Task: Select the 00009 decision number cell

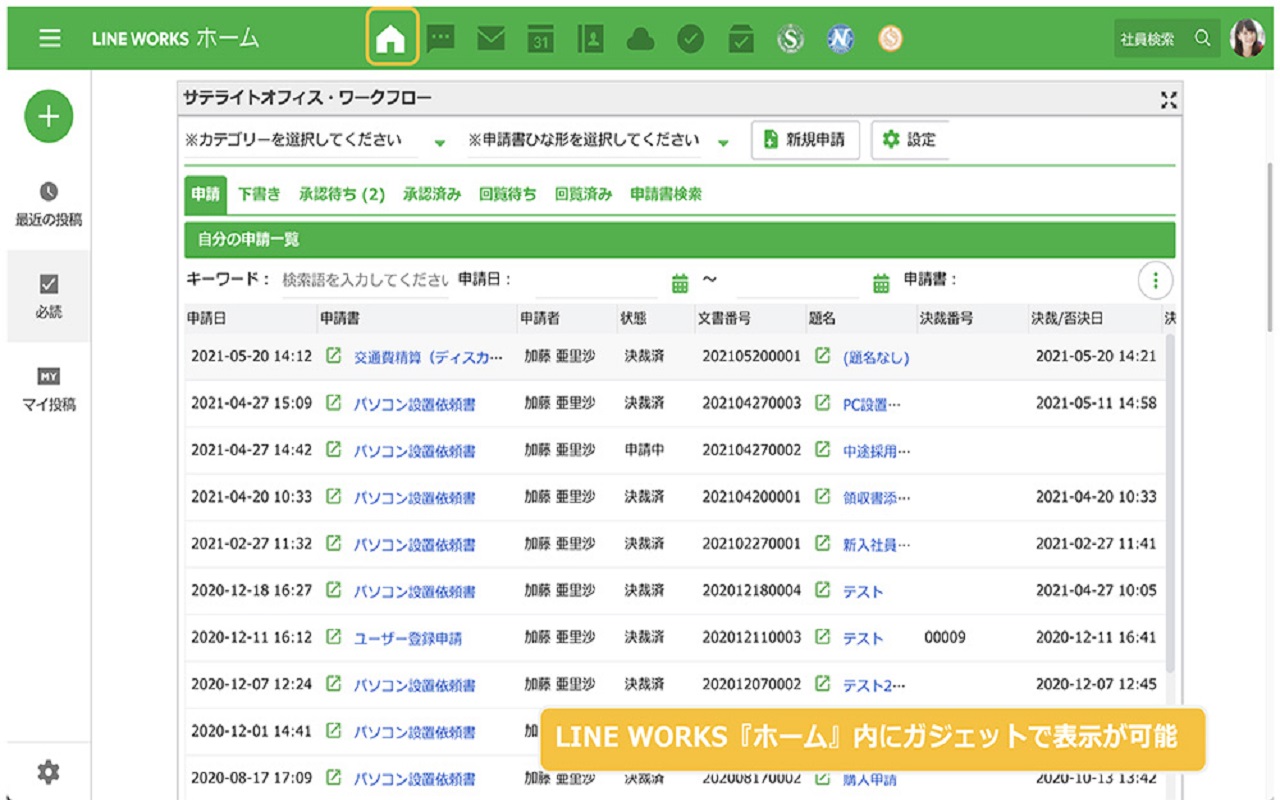Action: pos(945,637)
